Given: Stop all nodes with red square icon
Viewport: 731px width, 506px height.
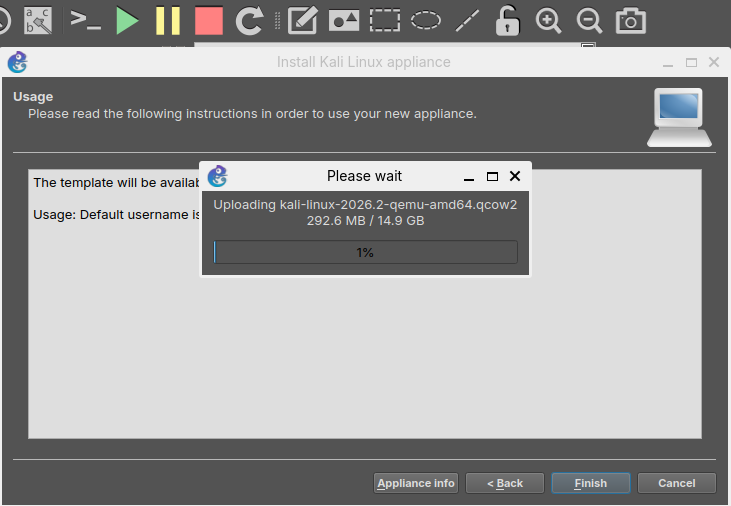Looking at the screenshot, I should (x=209, y=21).
